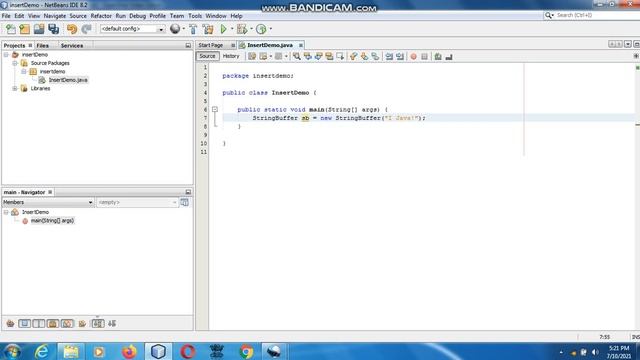Viewport: 640px width, 360px height.
Task: Collapse the insertdemo package node
Action: (24, 71)
